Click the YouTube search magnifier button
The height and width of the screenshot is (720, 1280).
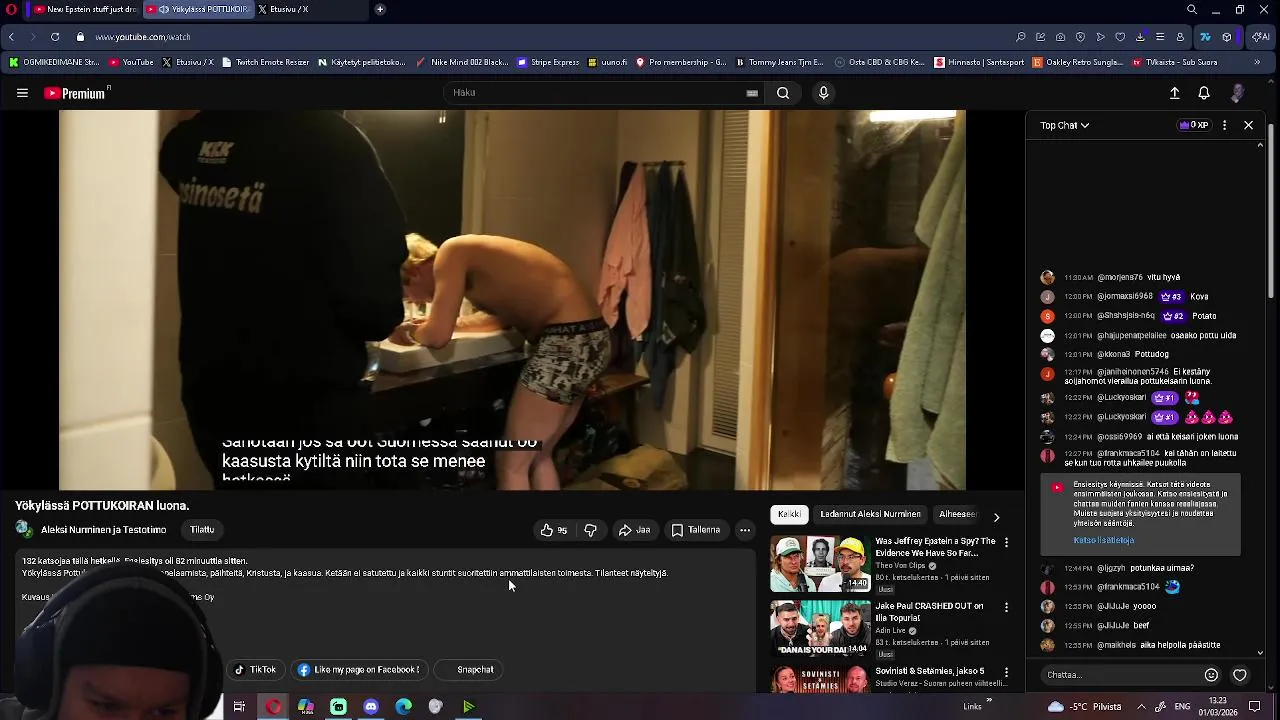pyautogui.click(x=783, y=93)
